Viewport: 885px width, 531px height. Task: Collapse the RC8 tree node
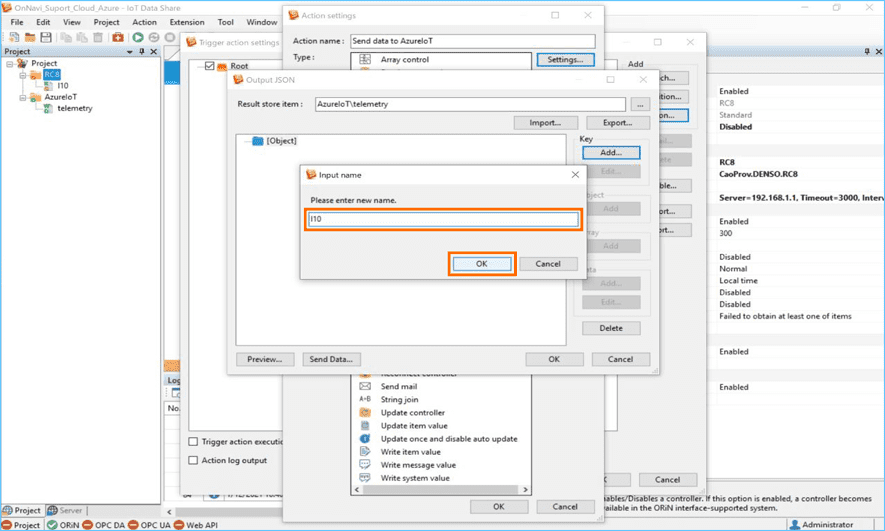[23, 75]
